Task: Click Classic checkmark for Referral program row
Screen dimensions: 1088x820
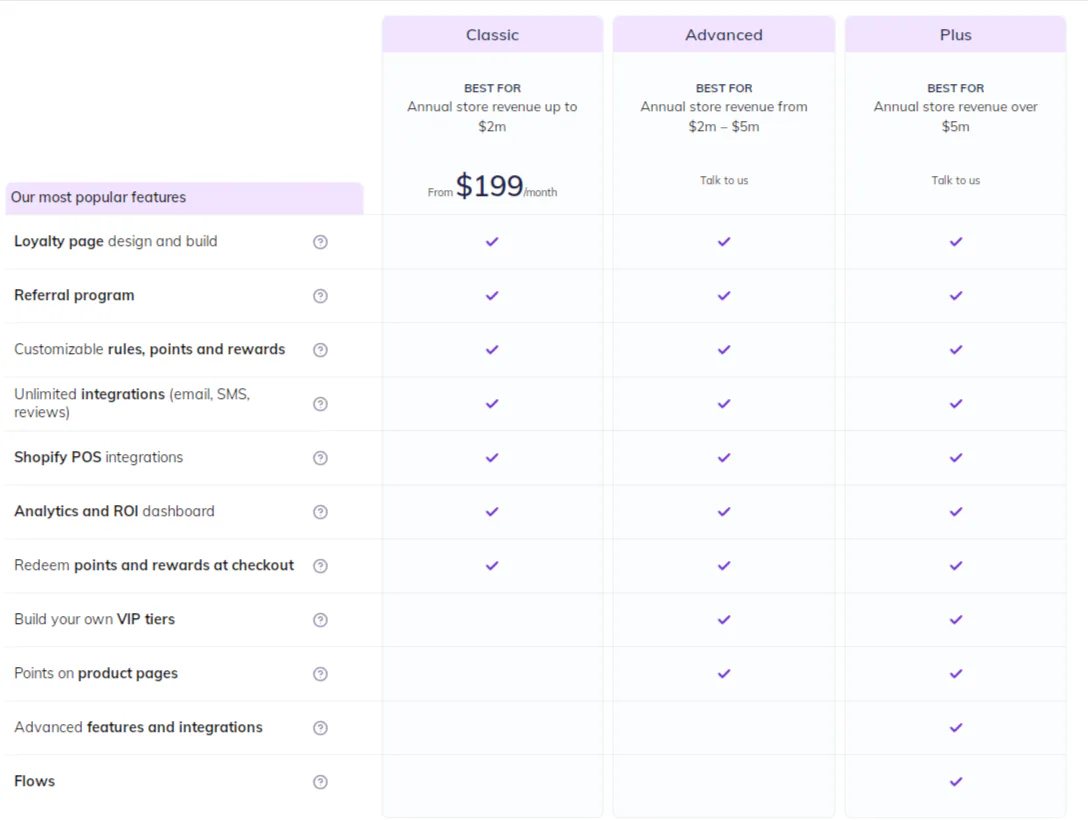Action: click(x=492, y=296)
